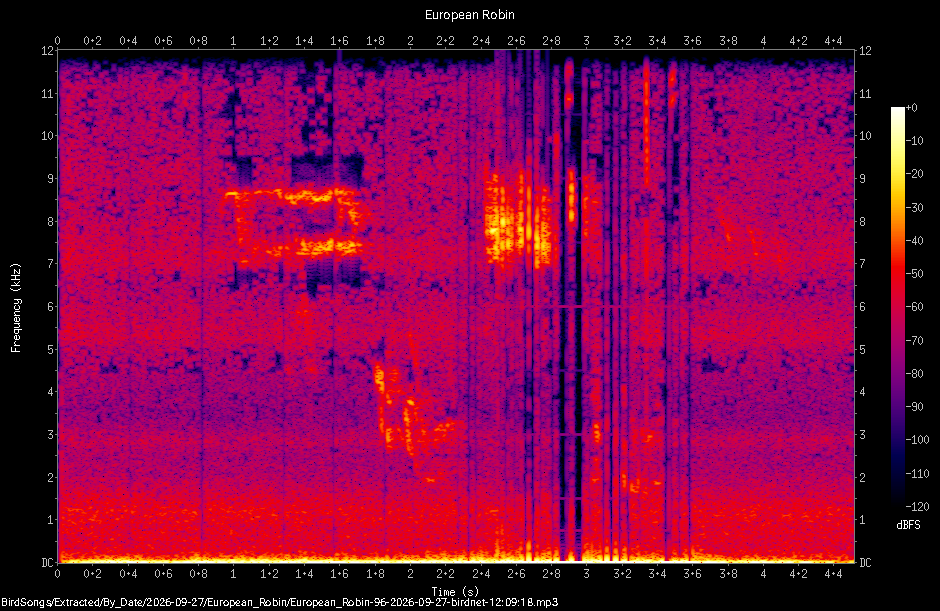
Task: Select the '-90' colorbar label
Action: (x=914, y=407)
